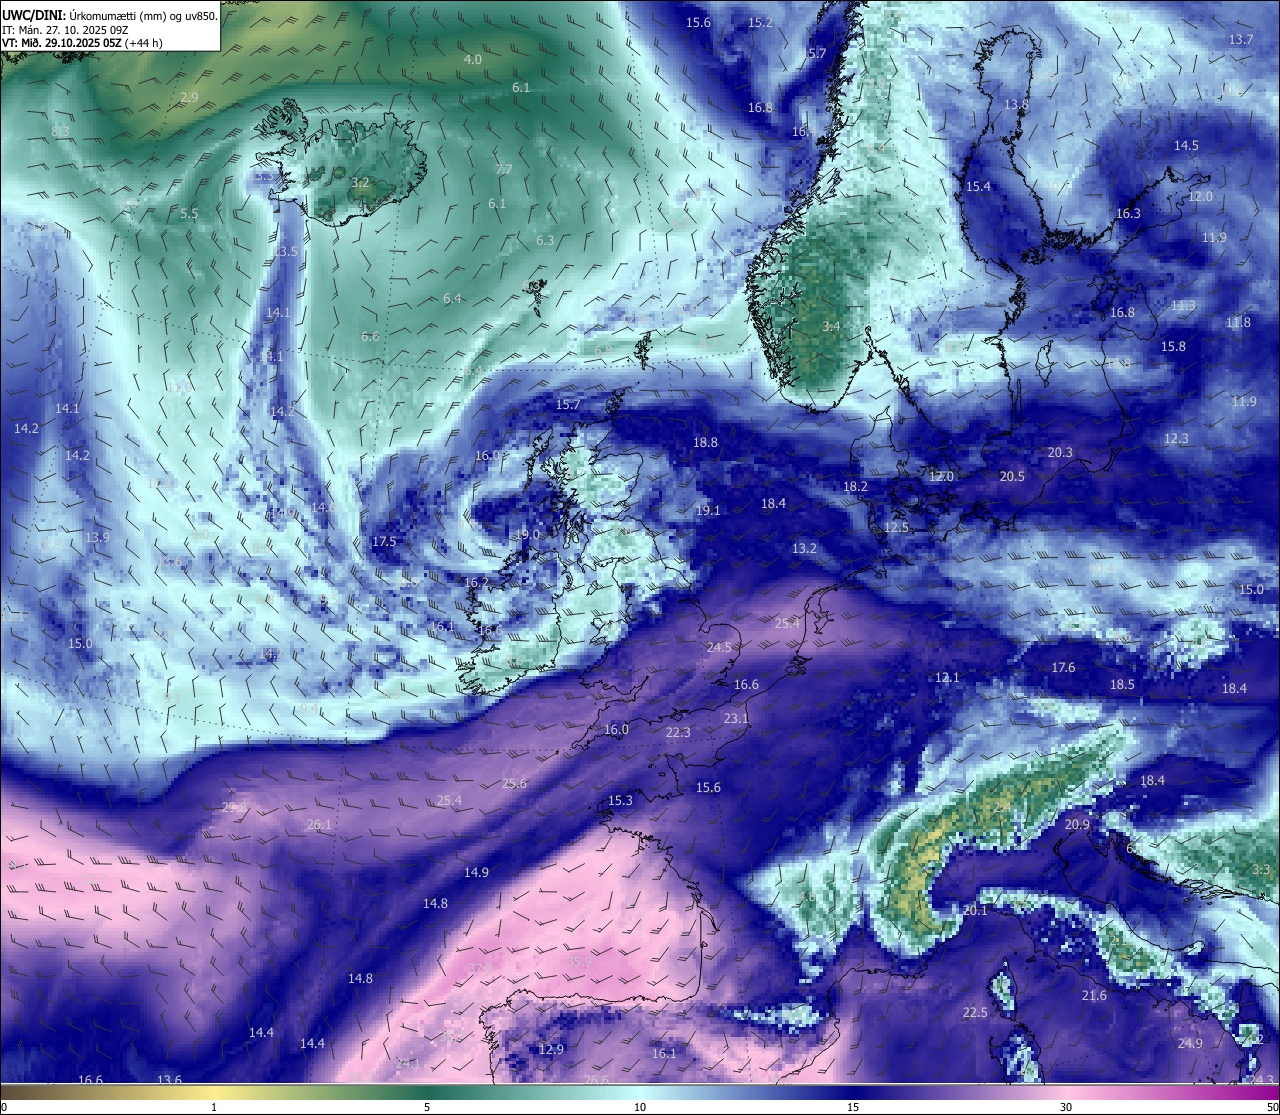Click the 26.1 value label
Viewport: 1280px width, 1115px height.
click(x=319, y=824)
